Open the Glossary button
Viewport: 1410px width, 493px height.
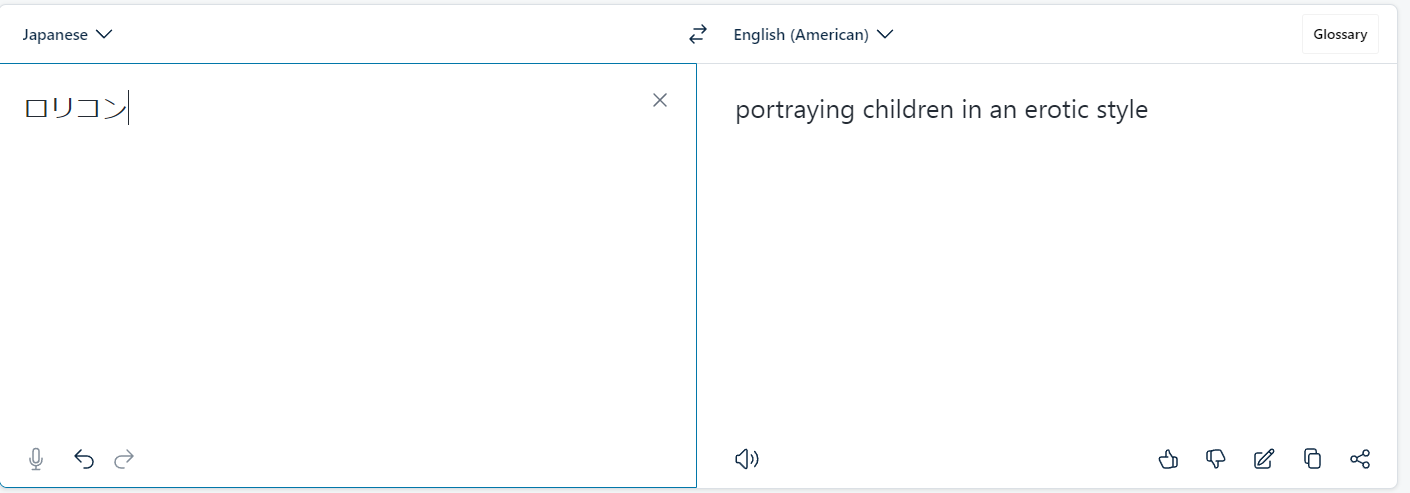(1340, 34)
